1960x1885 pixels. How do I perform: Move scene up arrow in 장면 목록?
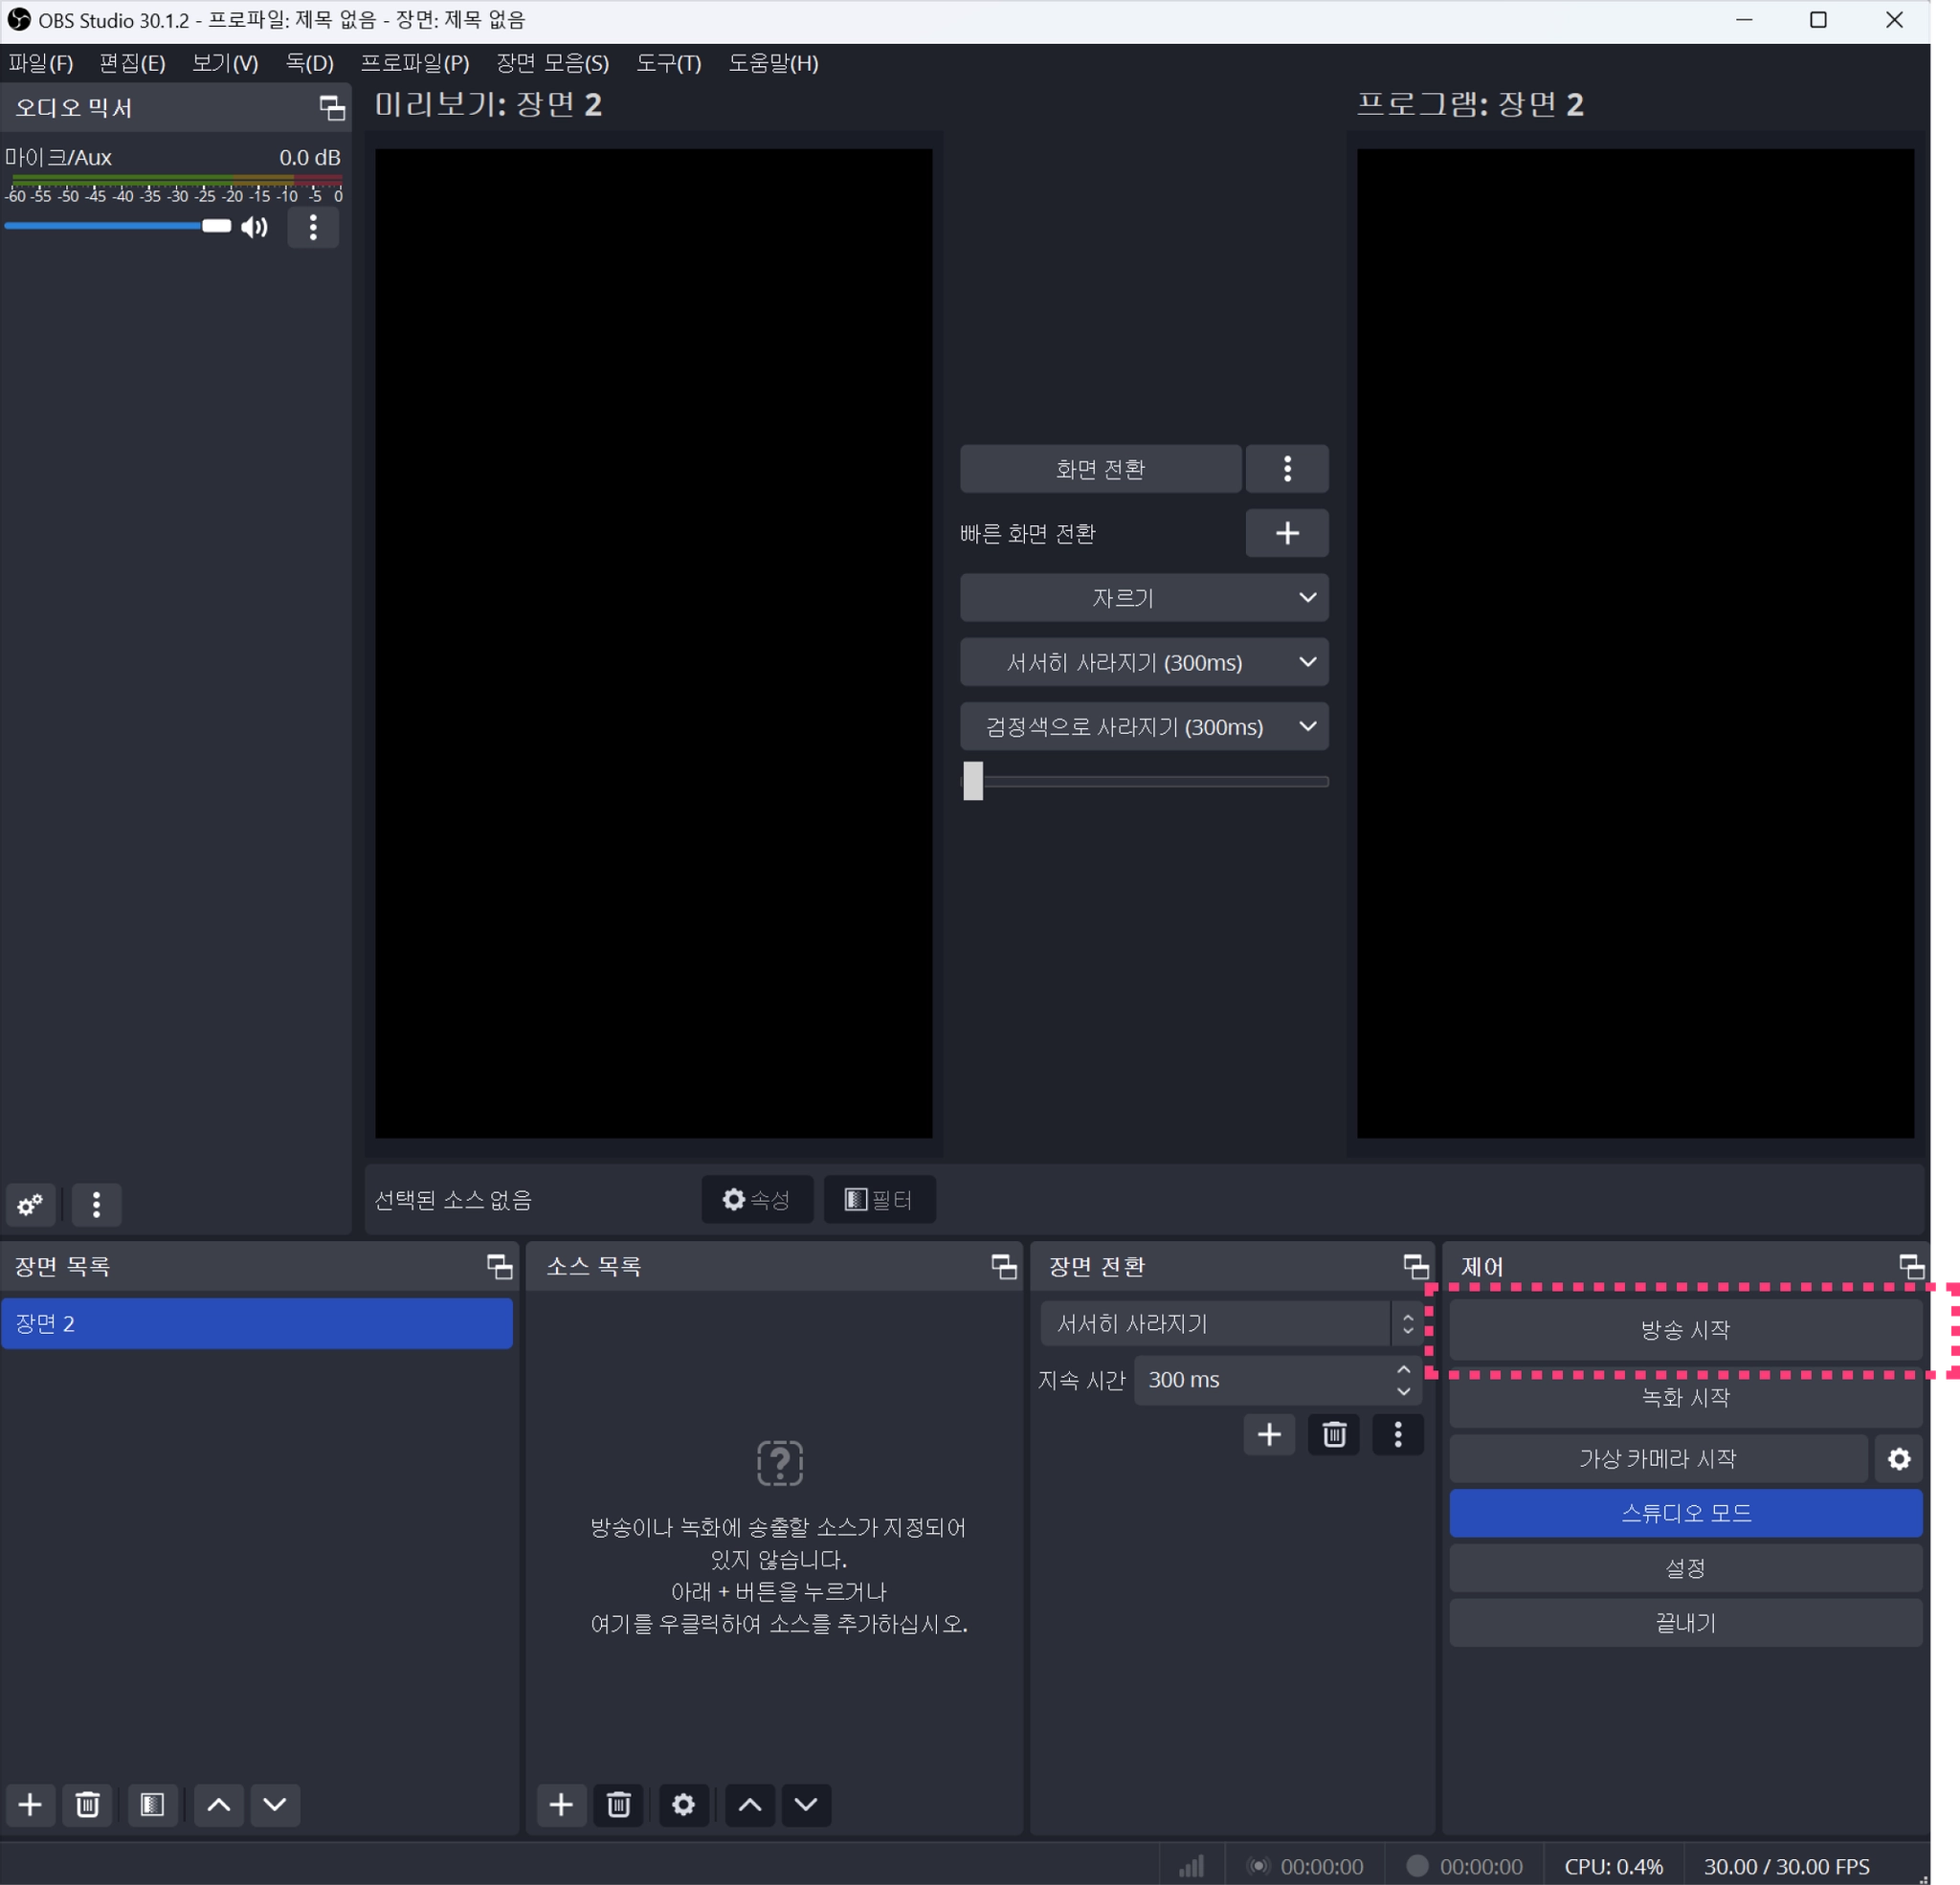(x=219, y=1804)
